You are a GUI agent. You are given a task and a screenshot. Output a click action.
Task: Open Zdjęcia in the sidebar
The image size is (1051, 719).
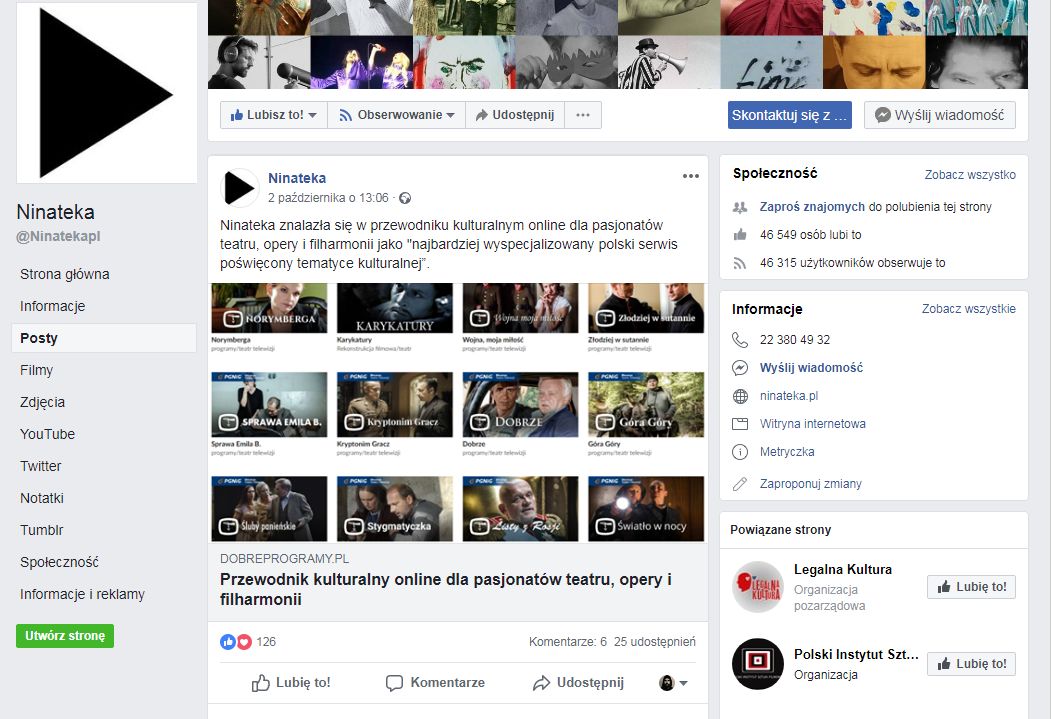(42, 402)
